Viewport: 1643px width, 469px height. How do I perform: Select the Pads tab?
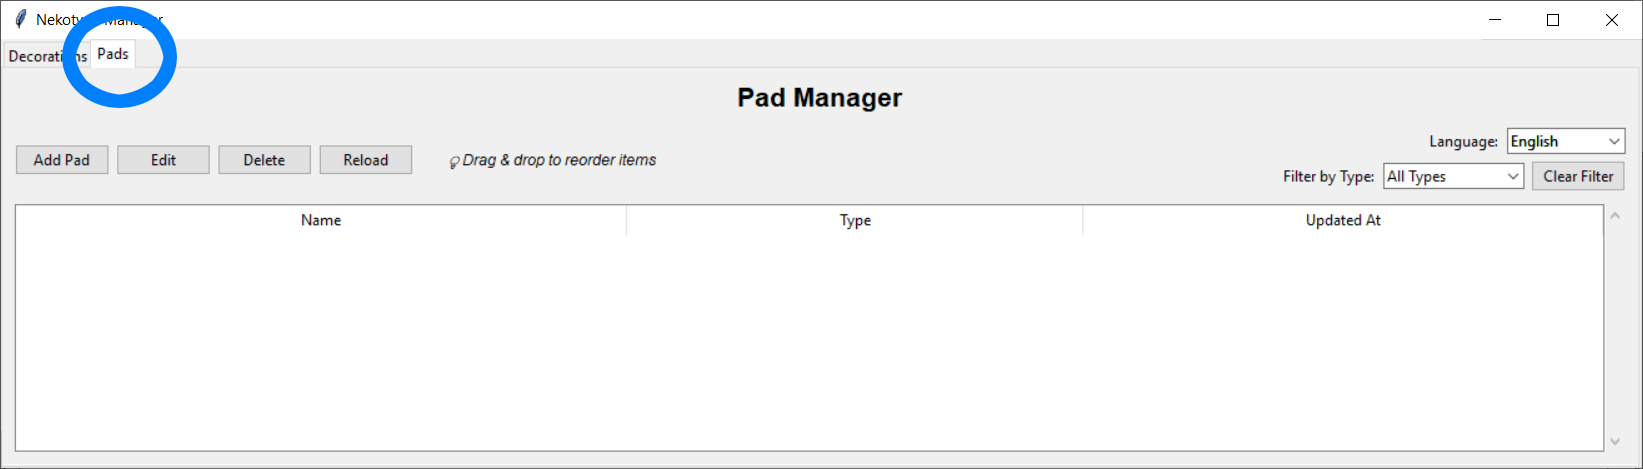(x=113, y=54)
